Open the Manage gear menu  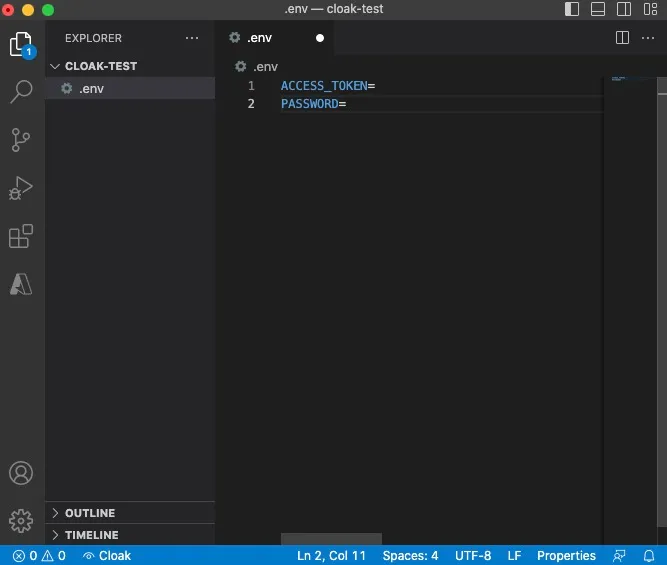pyautogui.click(x=21, y=521)
